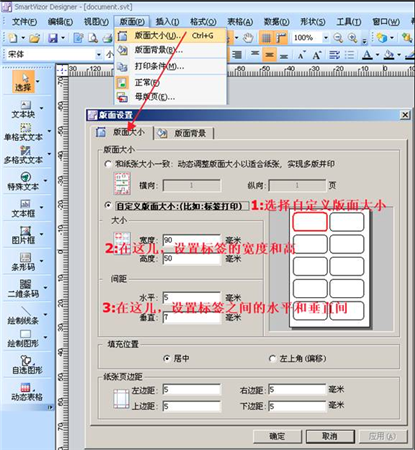Select 自定义版面大小 radio option
Screen dimensions: 415x450
108,206
